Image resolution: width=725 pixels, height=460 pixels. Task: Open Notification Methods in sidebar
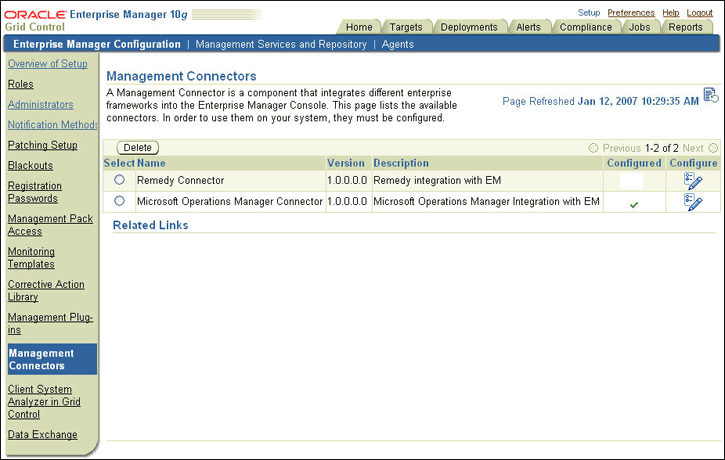pyautogui.click(x=52, y=125)
